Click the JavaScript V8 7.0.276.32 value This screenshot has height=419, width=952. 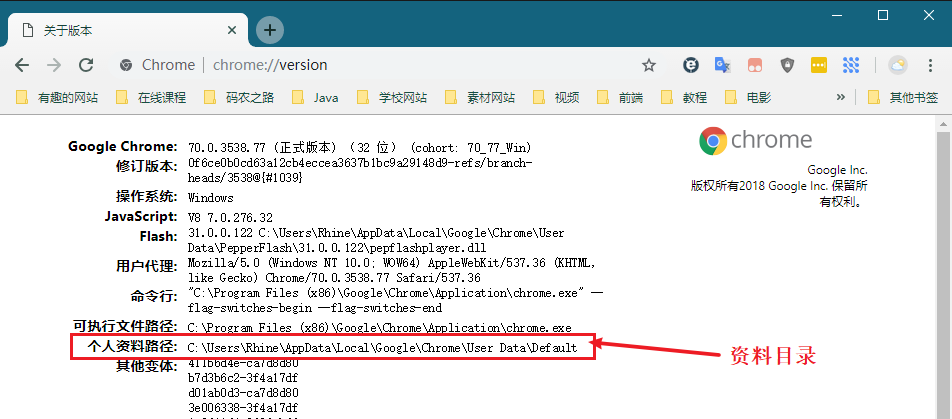(x=230, y=217)
